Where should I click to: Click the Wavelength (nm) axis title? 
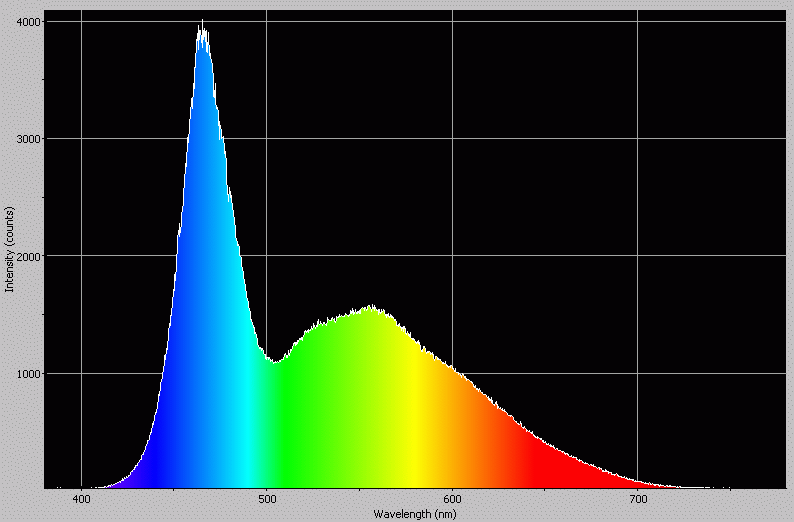[x=415, y=514]
